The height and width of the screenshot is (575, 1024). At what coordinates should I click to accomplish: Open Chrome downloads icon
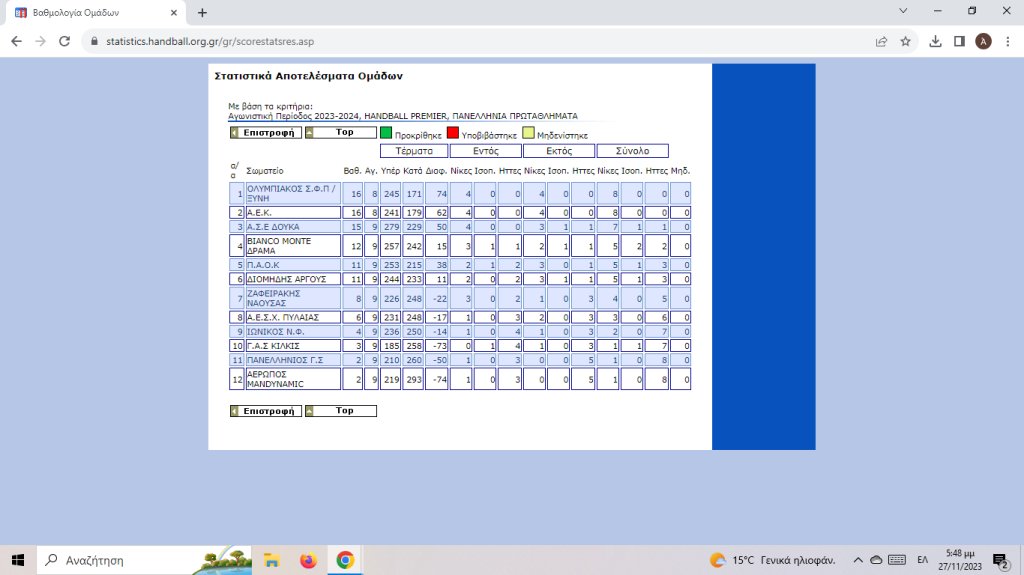coord(936,41)
